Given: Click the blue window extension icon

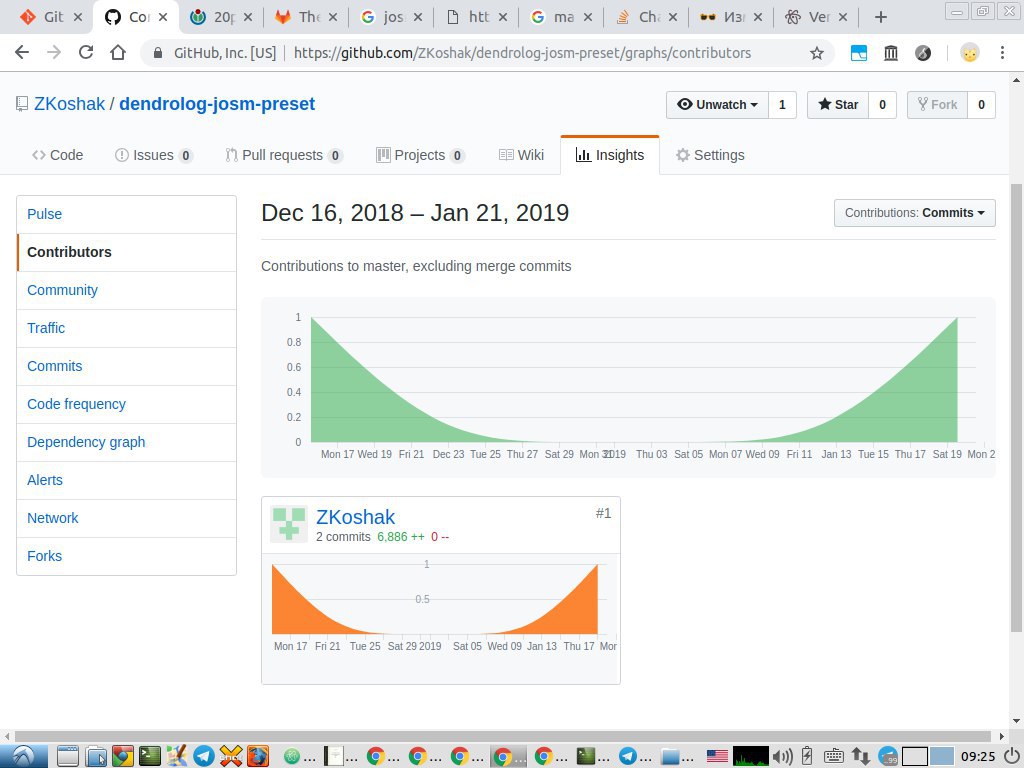Looking at the screenshot, I should tap(859, 53).
